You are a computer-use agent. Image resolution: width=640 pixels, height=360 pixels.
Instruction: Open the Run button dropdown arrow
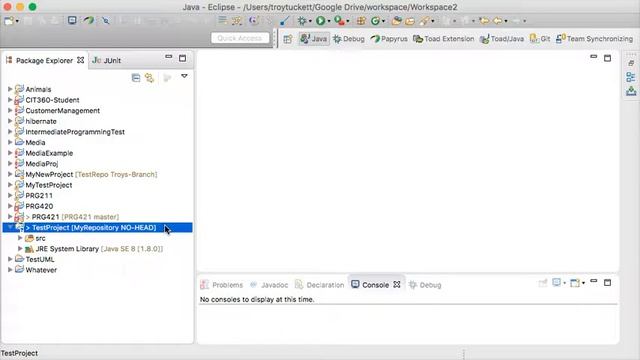(329, 21)
